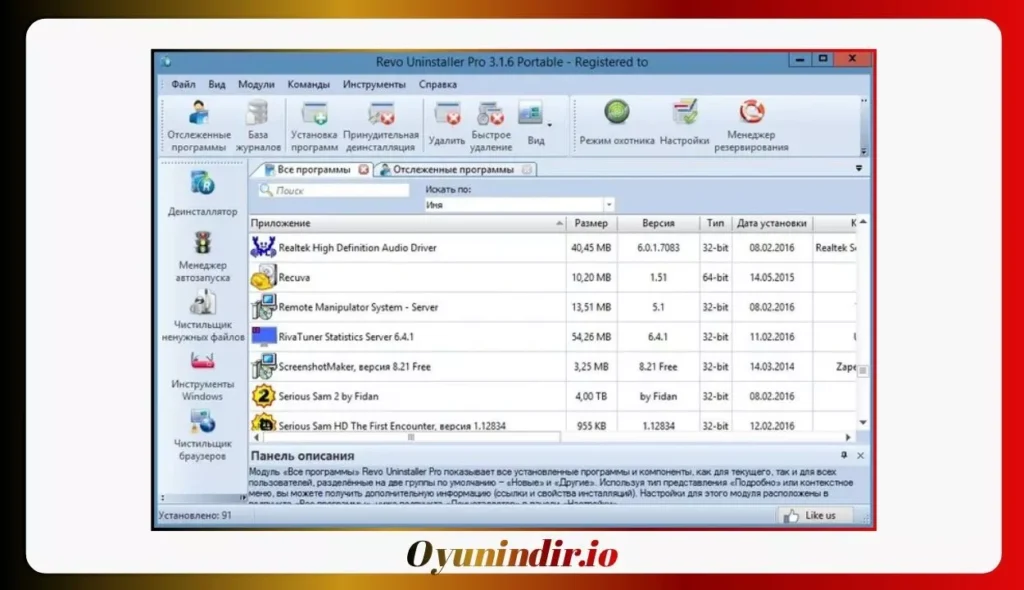Pin the Панель описания panel
Screen dimensions: 1024x590
tap(844, 455)
